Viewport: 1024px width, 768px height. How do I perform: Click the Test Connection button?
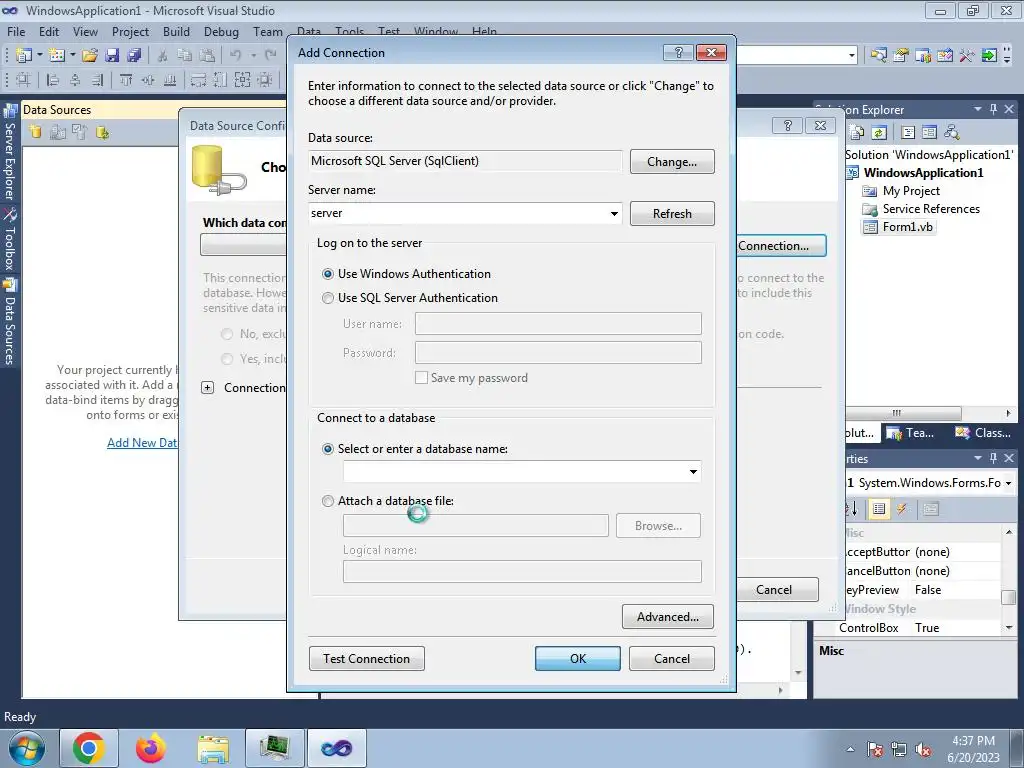coord(366,658)
